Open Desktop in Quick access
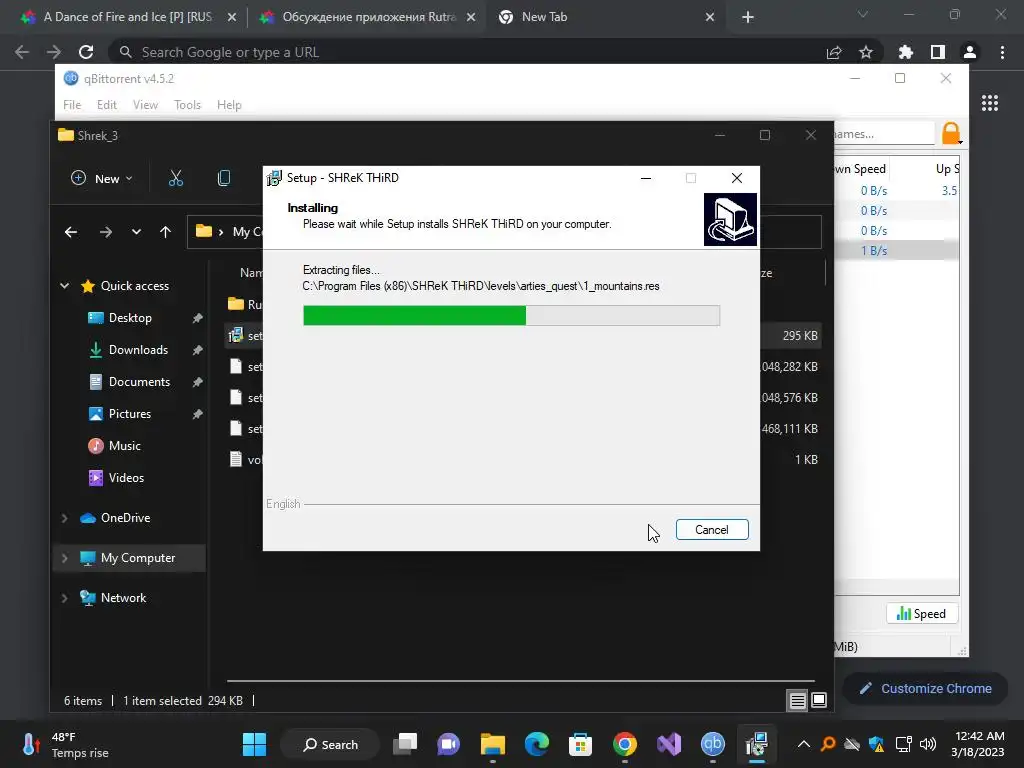The image size is (1024, 768). 130,318
